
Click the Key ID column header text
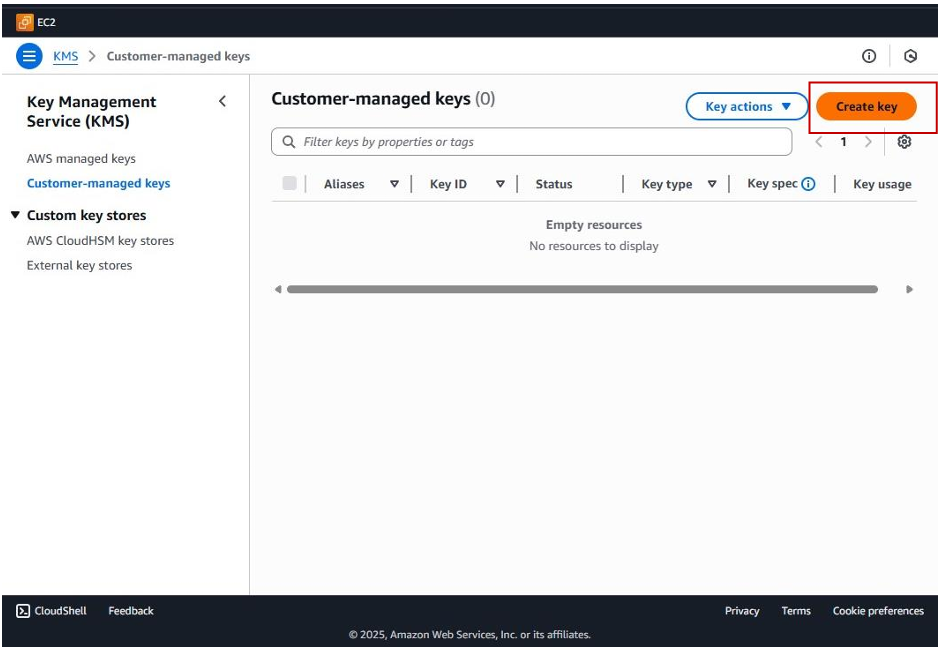(x=448, y=184)
